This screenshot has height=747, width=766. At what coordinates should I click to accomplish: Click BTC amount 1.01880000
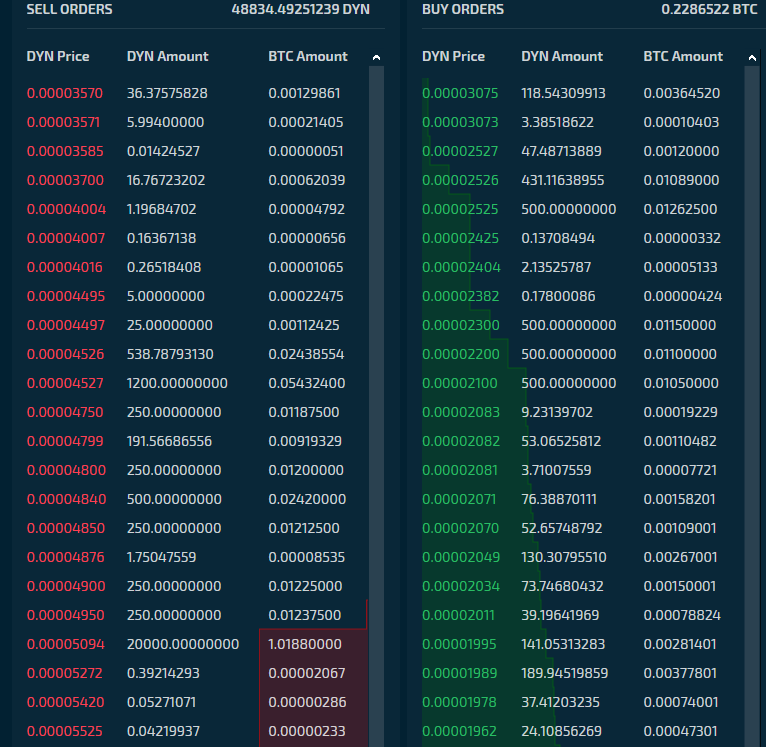tap(305, 644)
